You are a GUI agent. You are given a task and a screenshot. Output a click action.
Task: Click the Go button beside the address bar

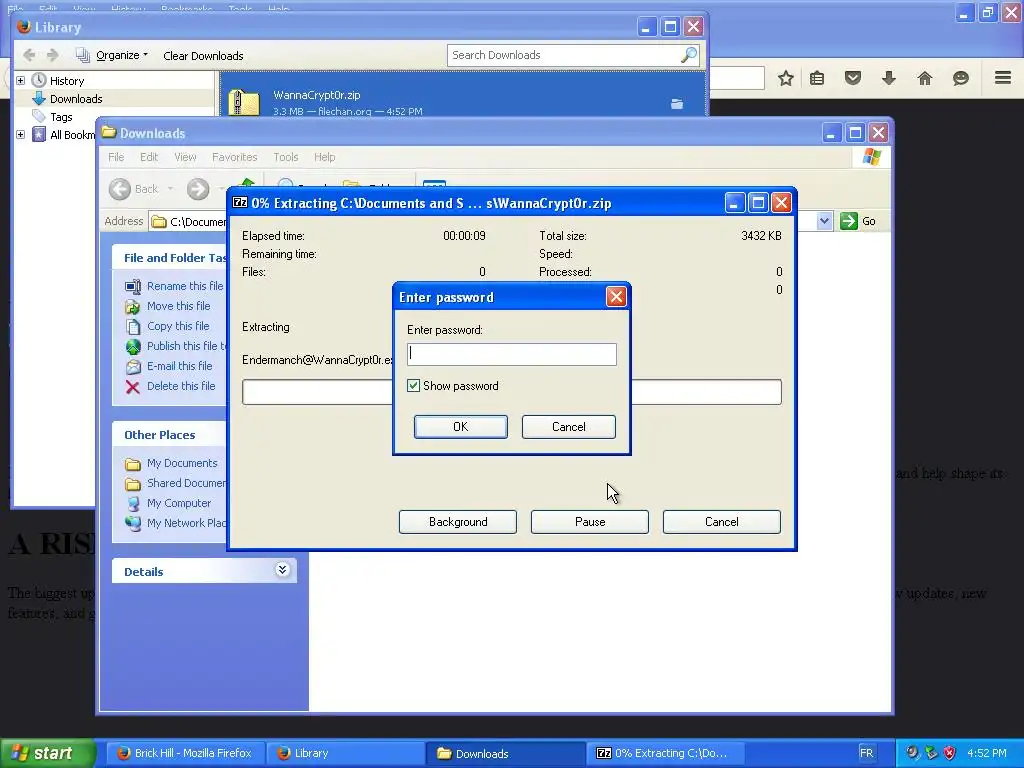858,221
